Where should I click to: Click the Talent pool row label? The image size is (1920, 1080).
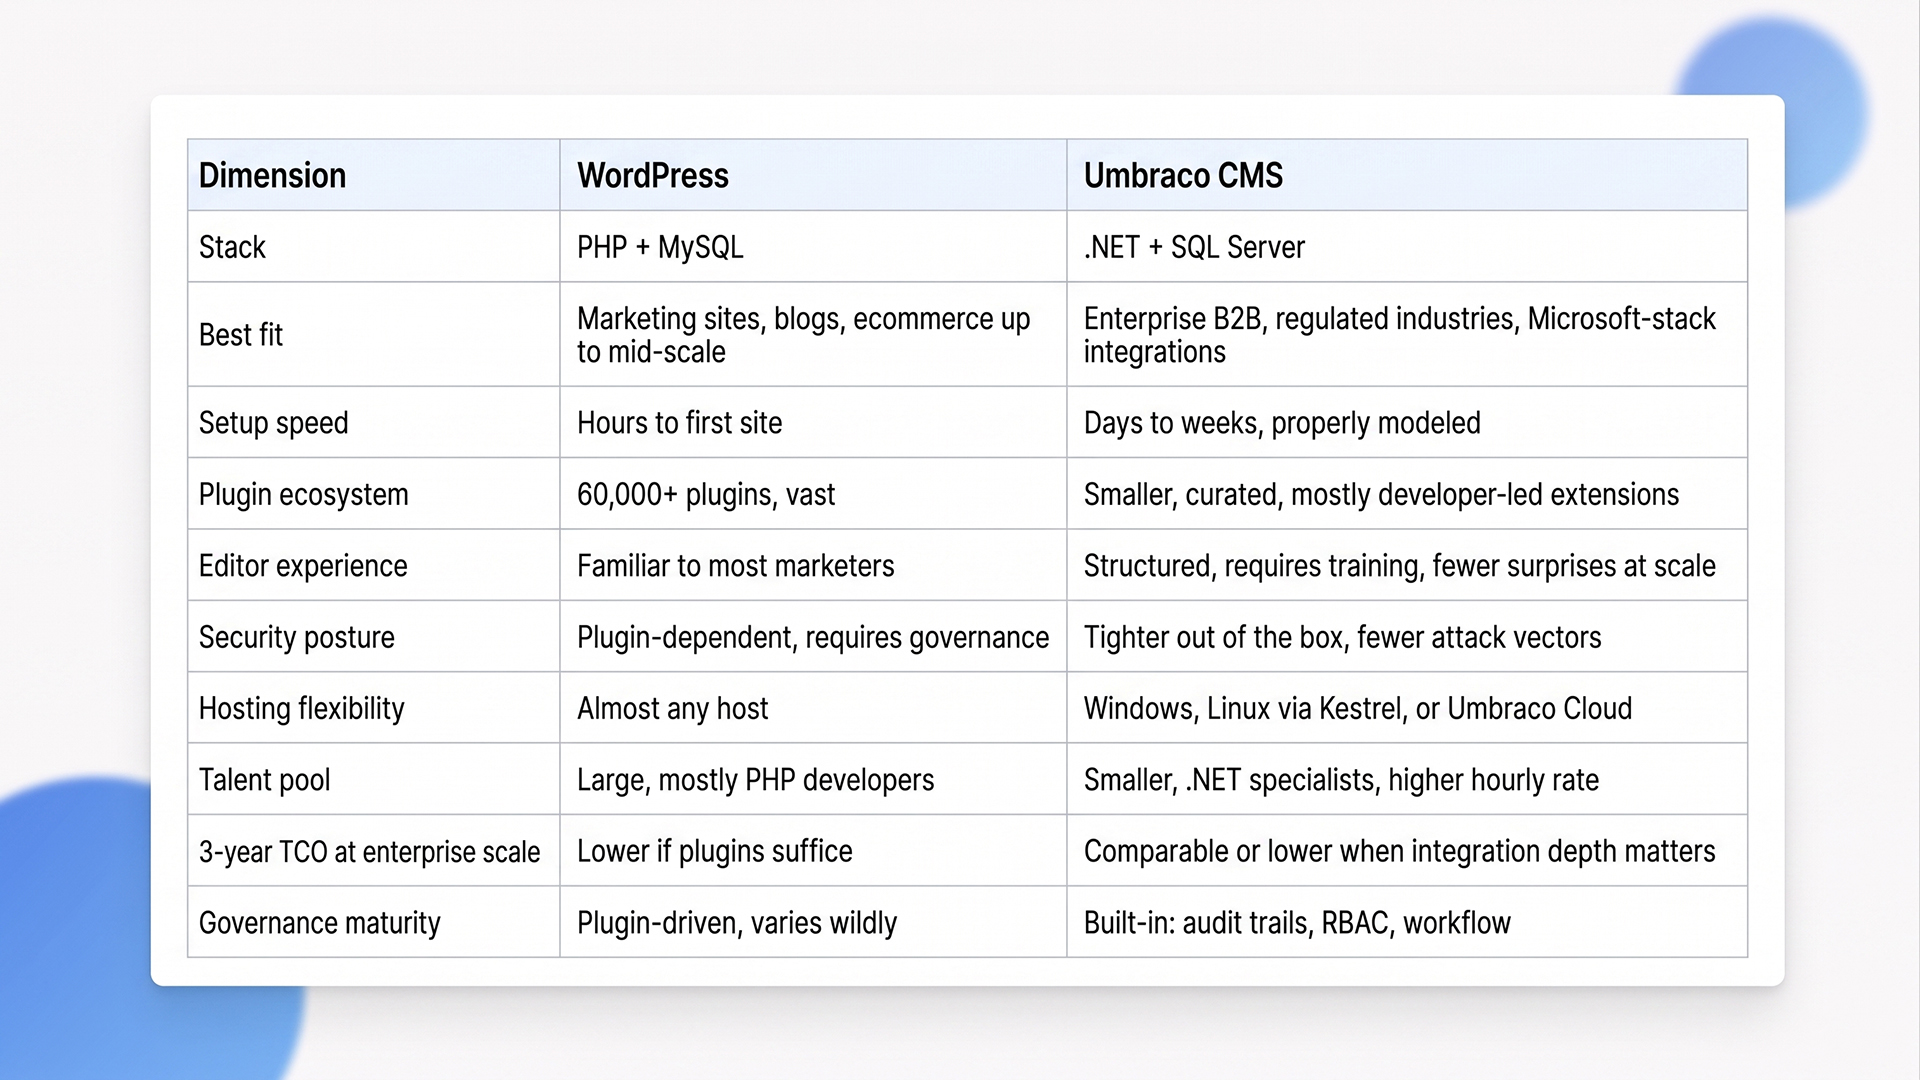373,780
